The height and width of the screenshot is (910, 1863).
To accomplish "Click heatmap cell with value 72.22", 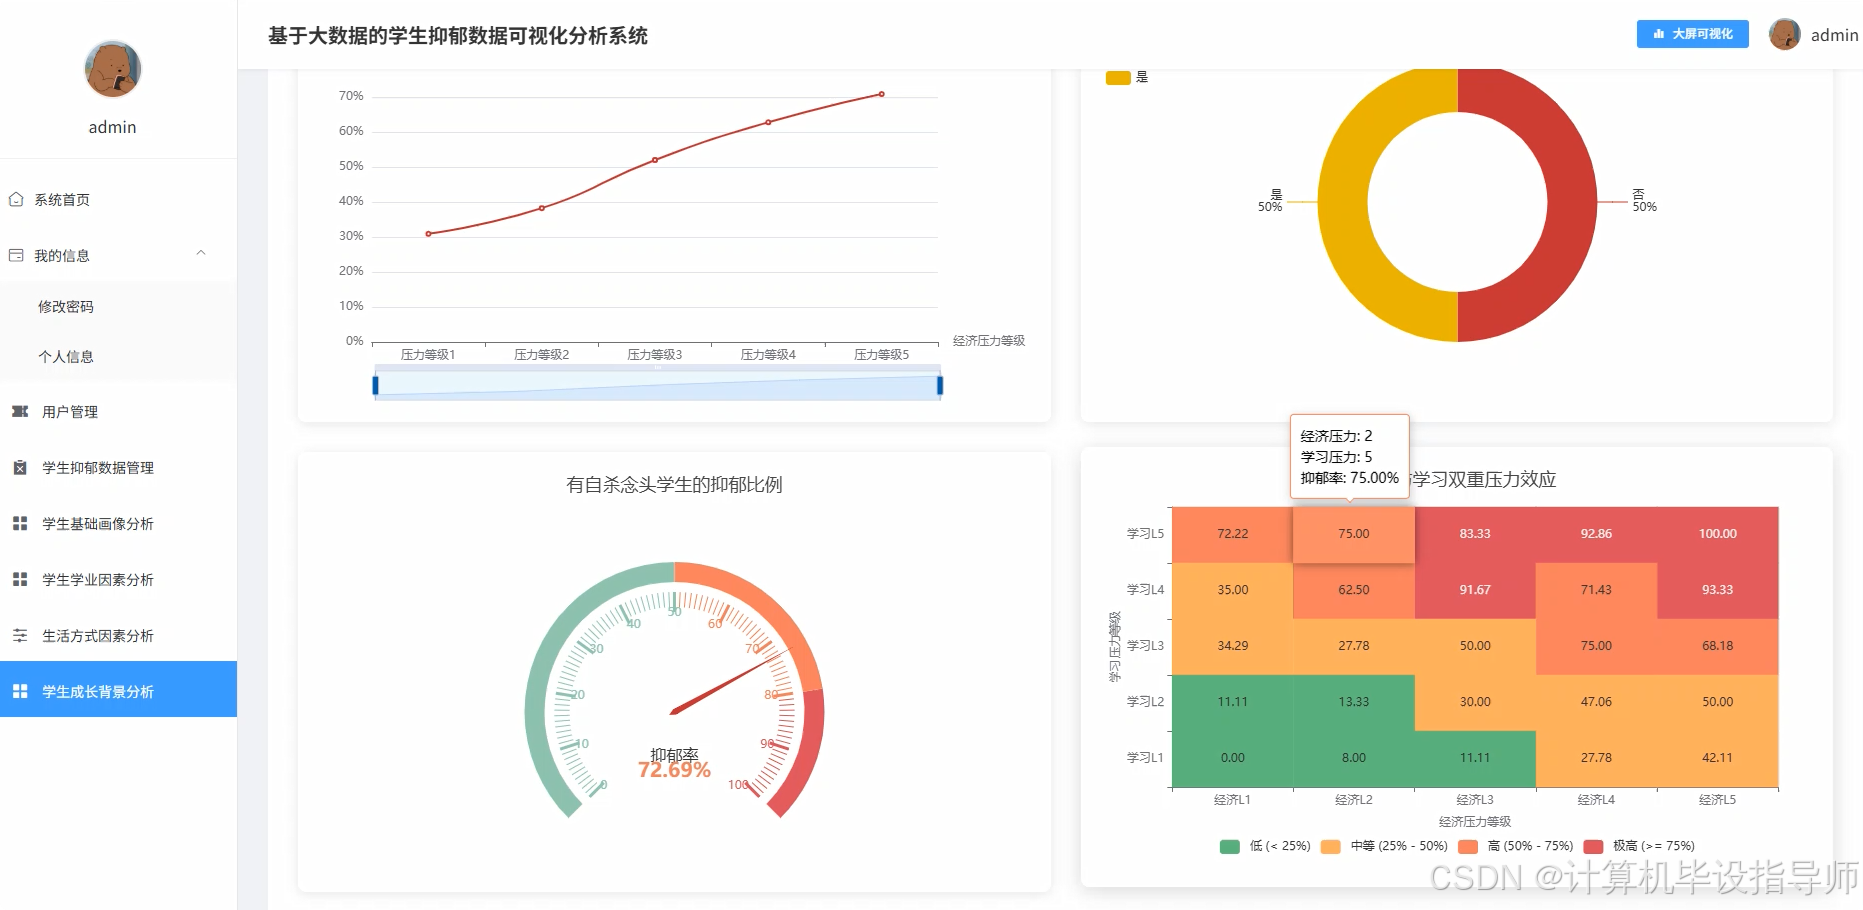I will point(1232,534).
